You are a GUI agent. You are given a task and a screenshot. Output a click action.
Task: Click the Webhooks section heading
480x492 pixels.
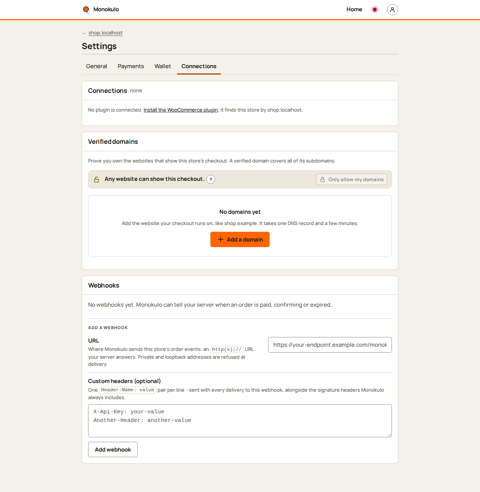click(x=103, y=285)
